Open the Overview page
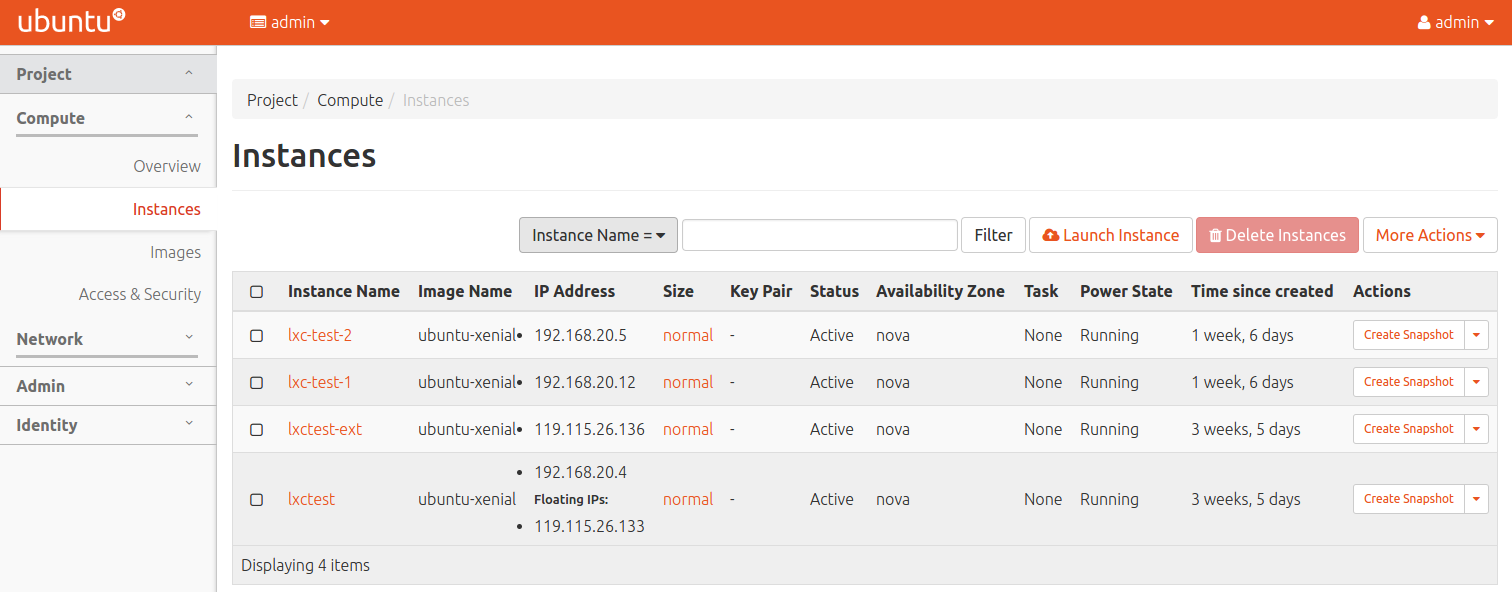1512x592 pixels. (x=167, y=166)
